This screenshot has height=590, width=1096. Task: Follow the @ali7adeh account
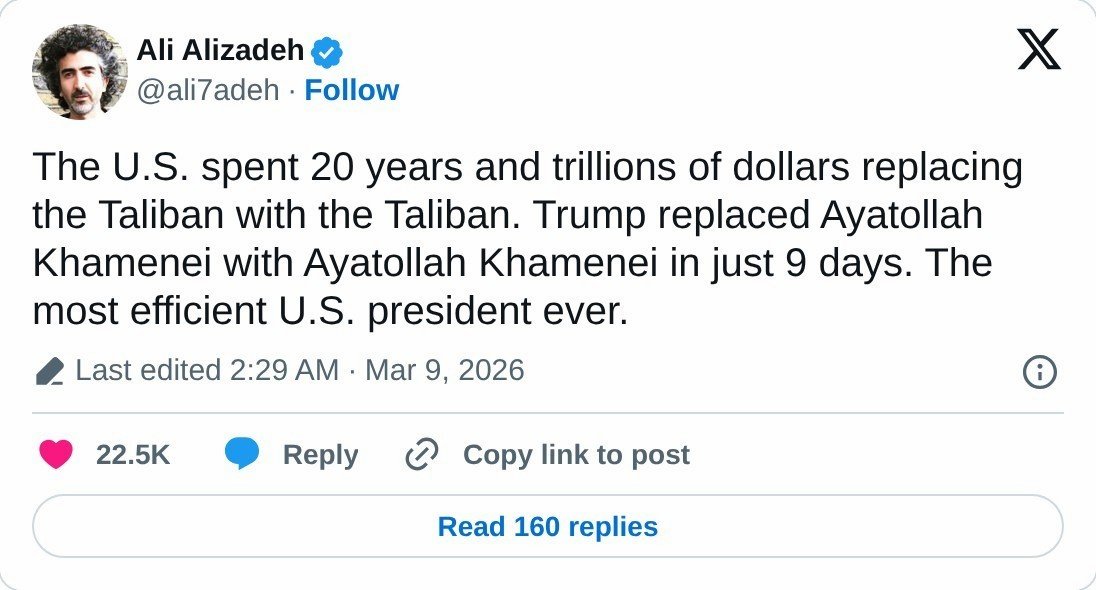[x=351, y=90]
